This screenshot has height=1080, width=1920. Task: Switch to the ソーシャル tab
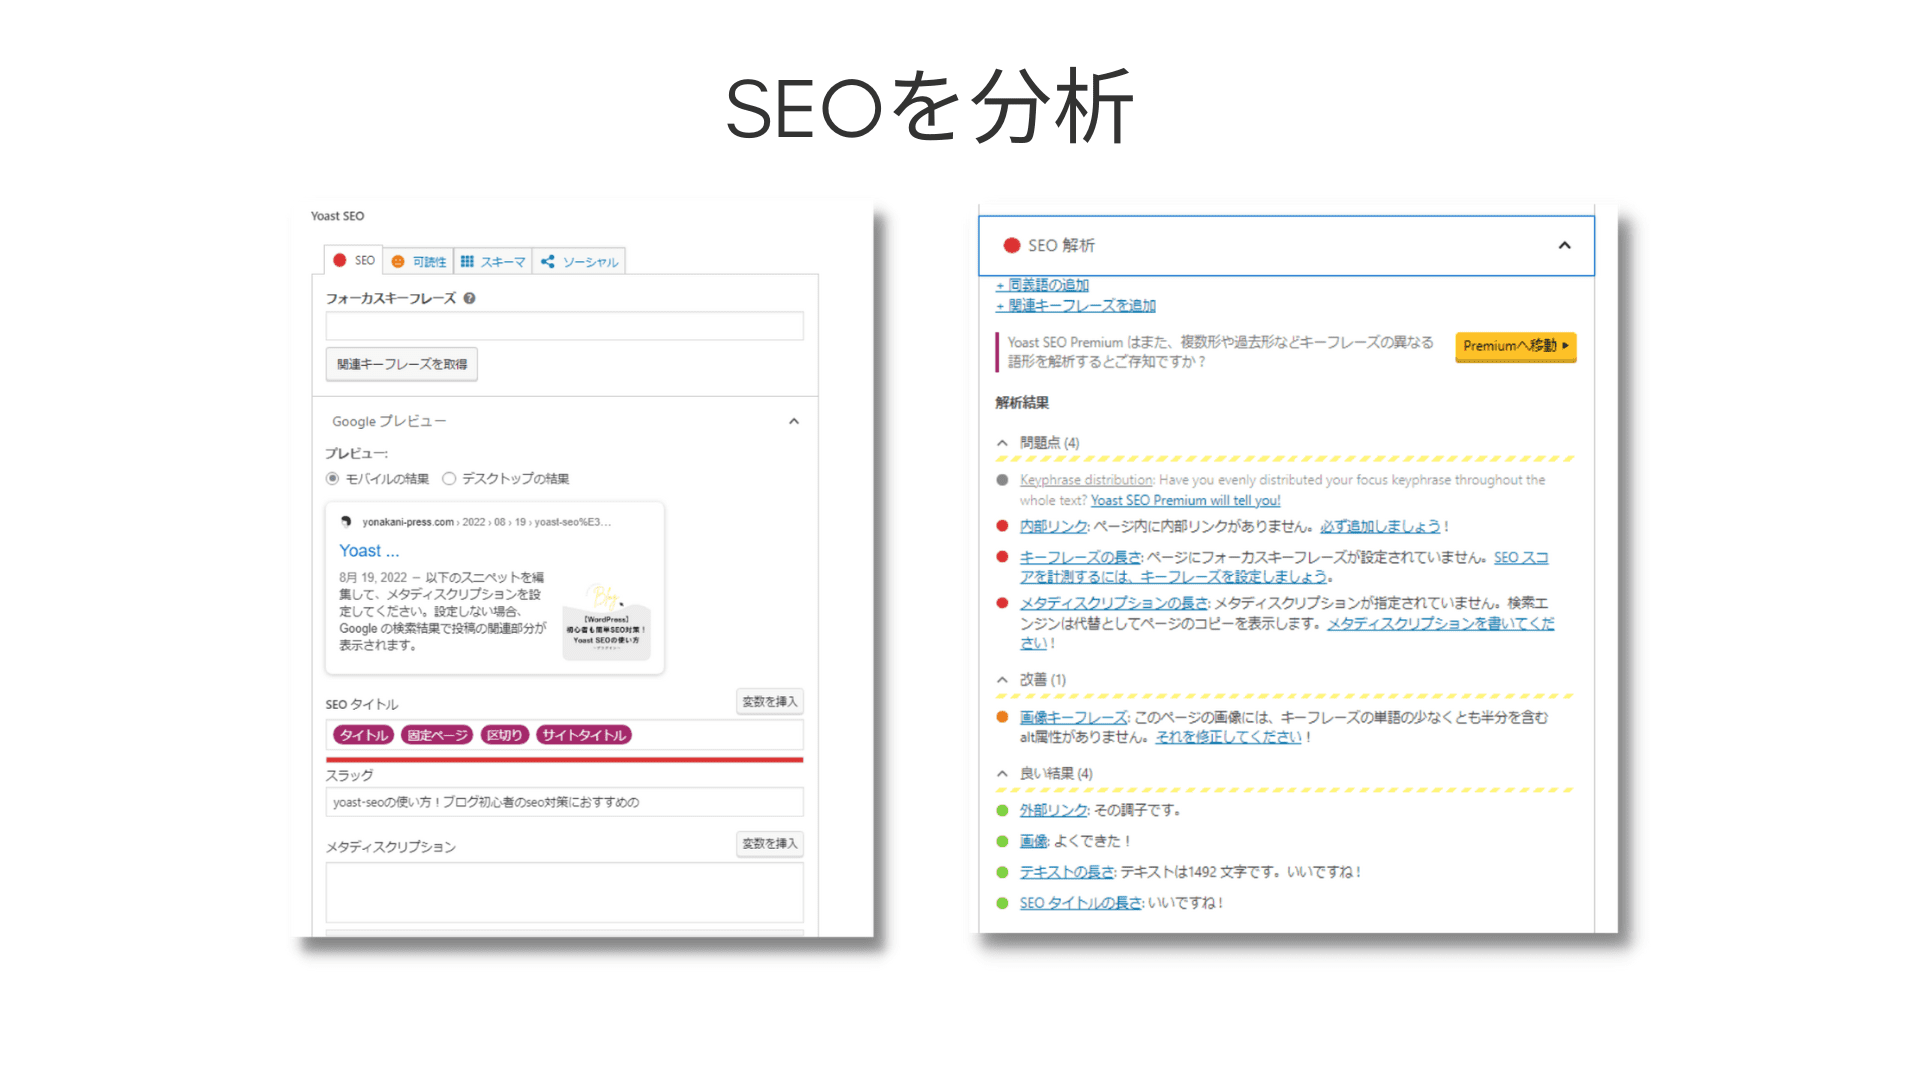point(579,261)
